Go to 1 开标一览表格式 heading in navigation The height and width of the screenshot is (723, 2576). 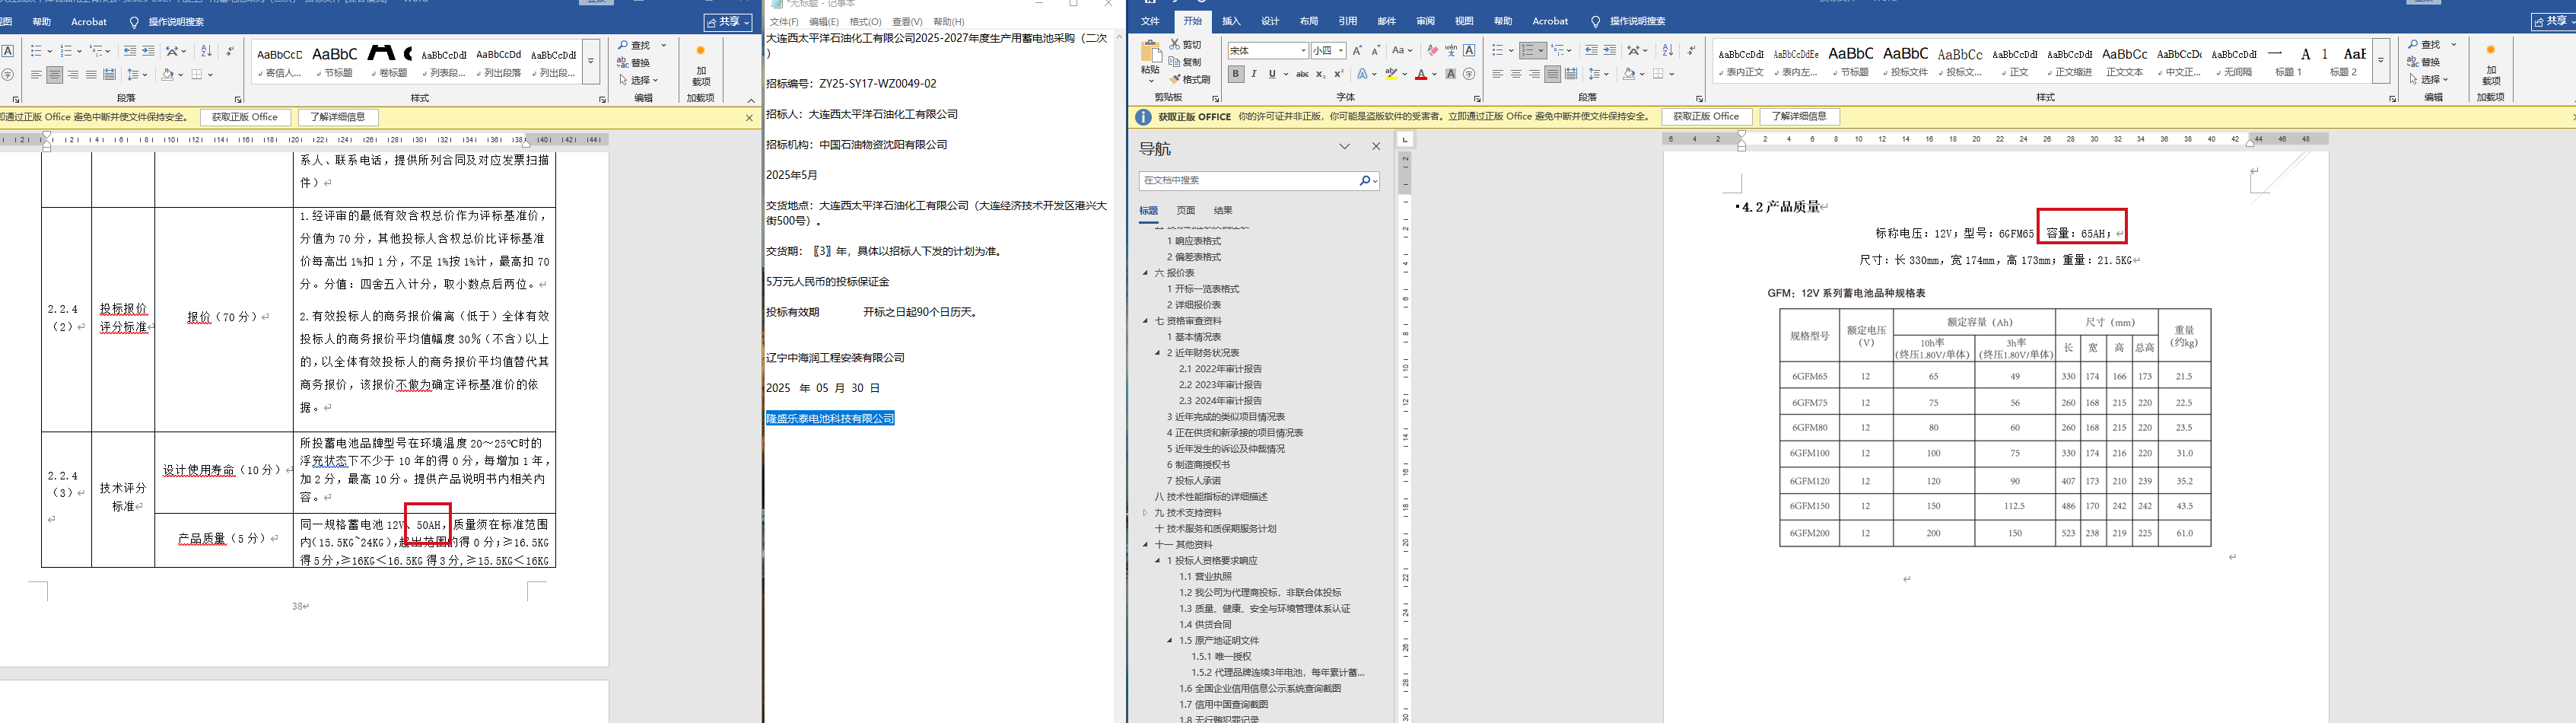1203,289
